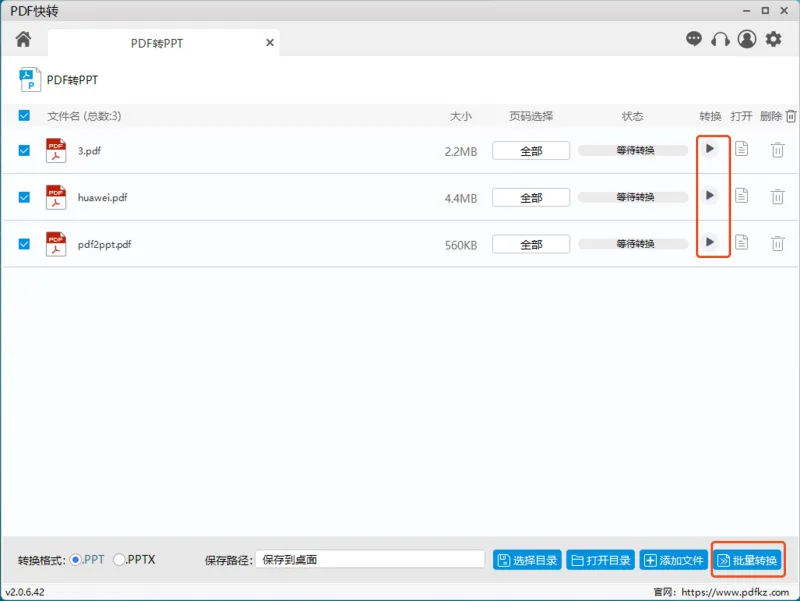Click the 4.4MB size value
Viewport: 800px width, 601px height.
(x=461, y=198)
